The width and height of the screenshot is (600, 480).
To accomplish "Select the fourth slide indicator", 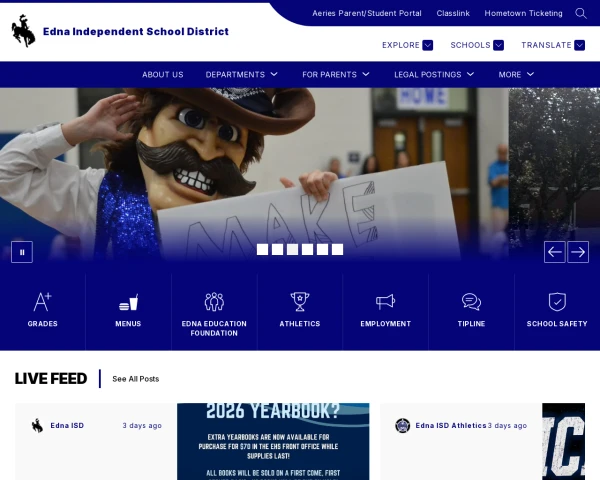I will [307, 250].
